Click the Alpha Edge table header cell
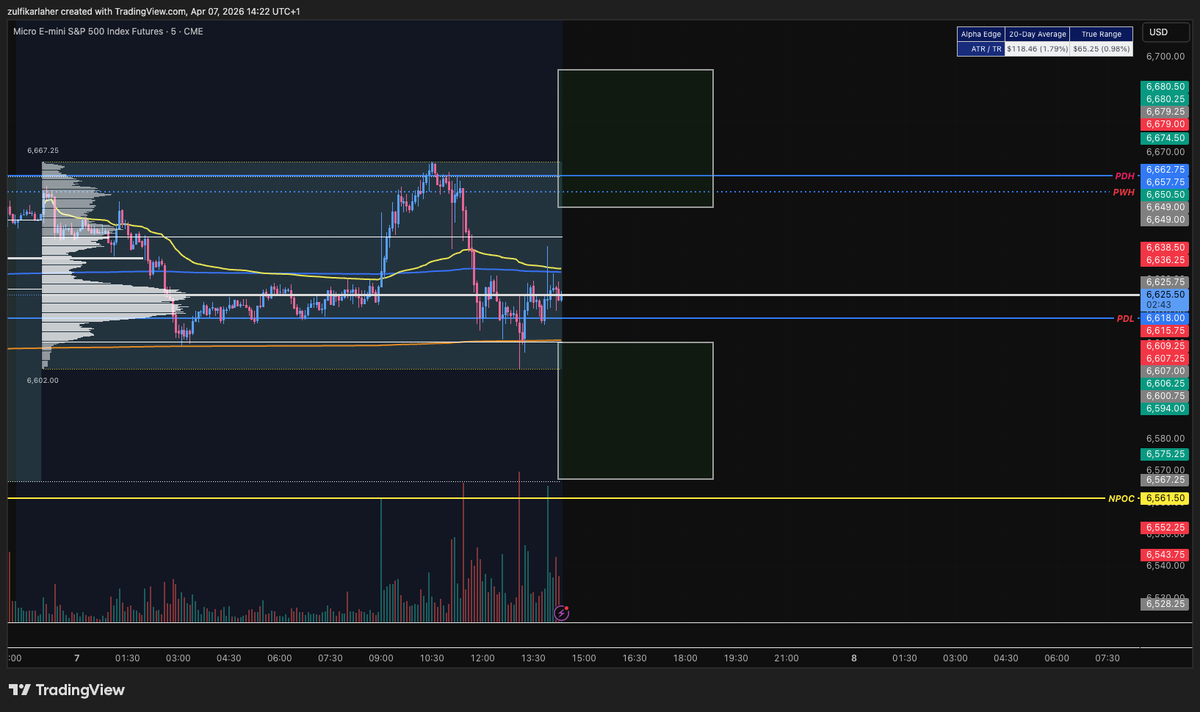Screen dimensions: 1200x712 (980, 34)
